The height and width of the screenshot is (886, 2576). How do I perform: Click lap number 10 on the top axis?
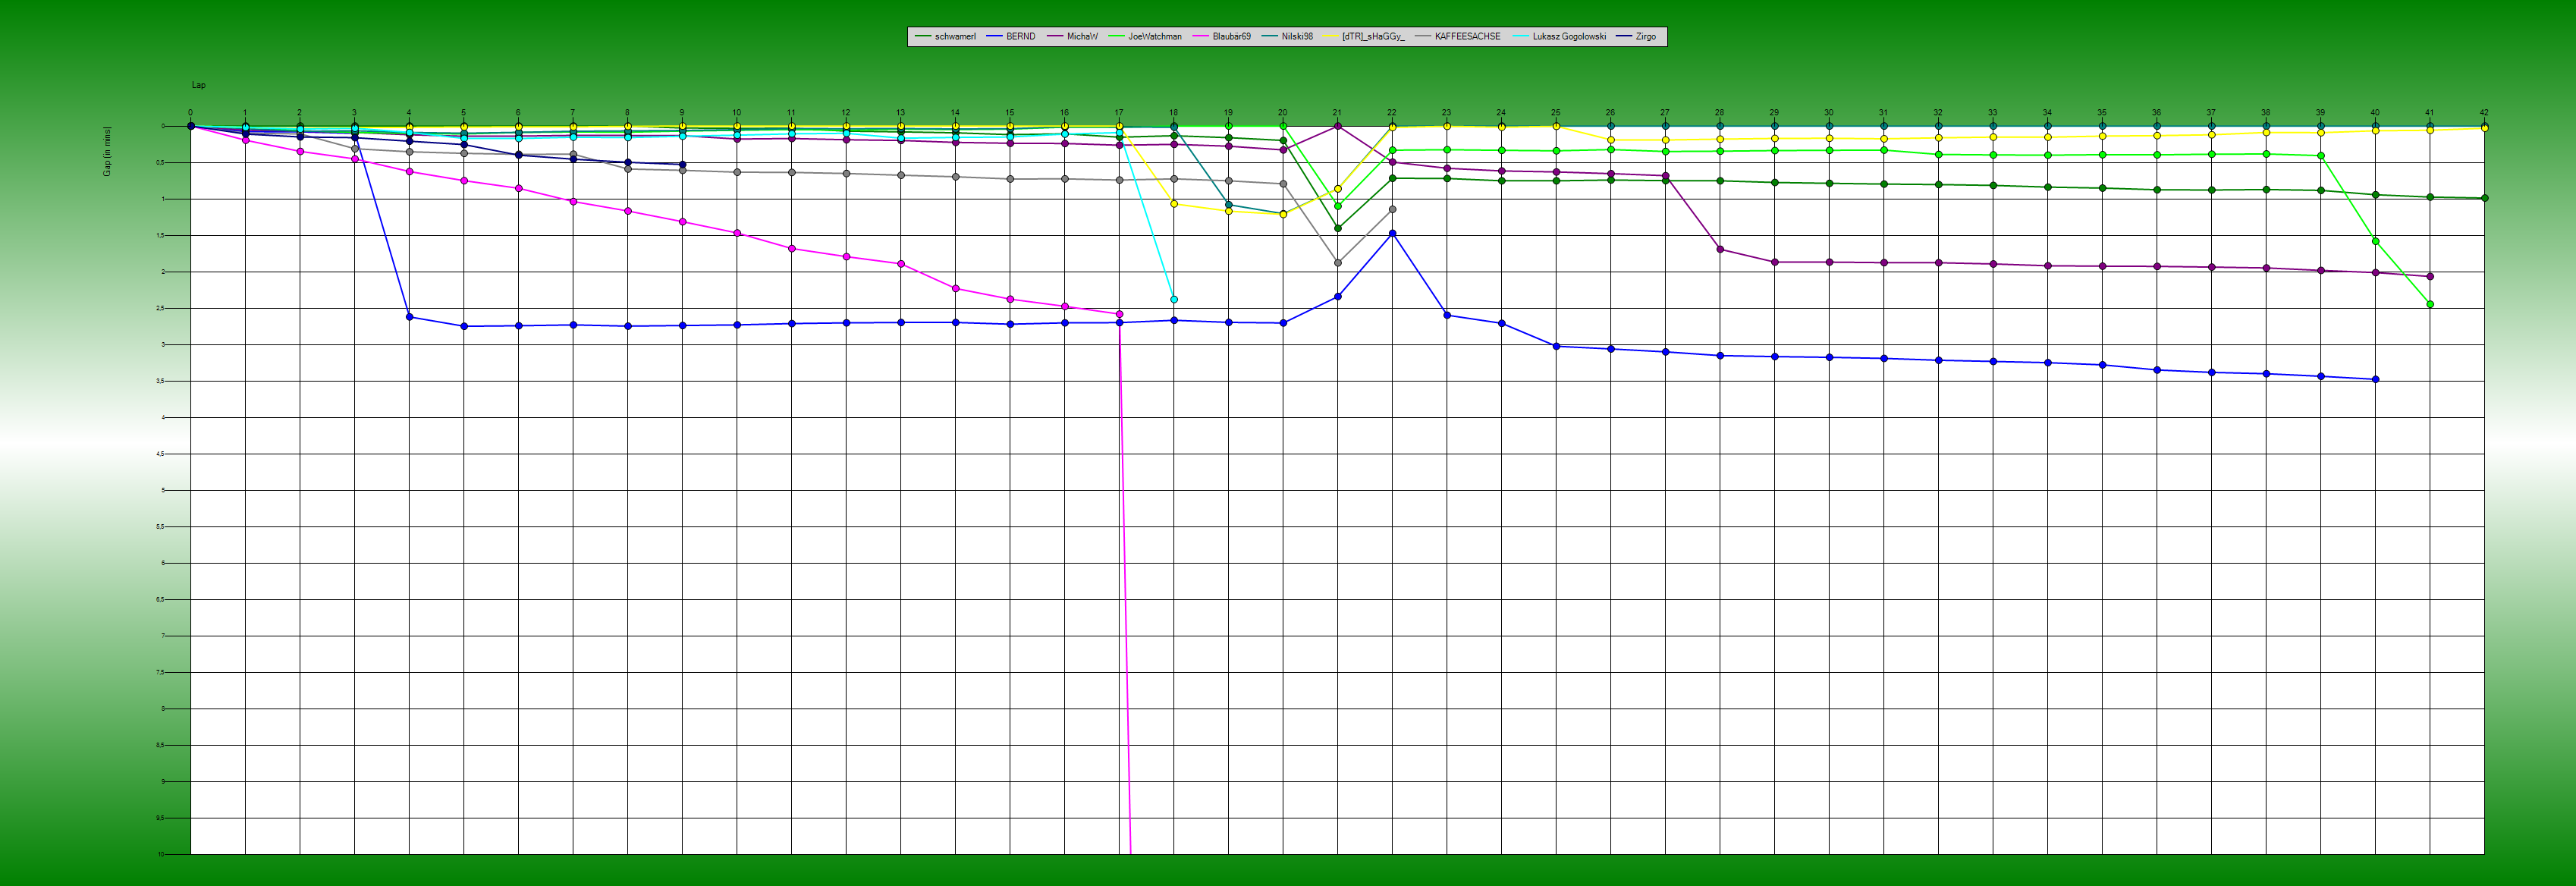[x=736, y=113]
